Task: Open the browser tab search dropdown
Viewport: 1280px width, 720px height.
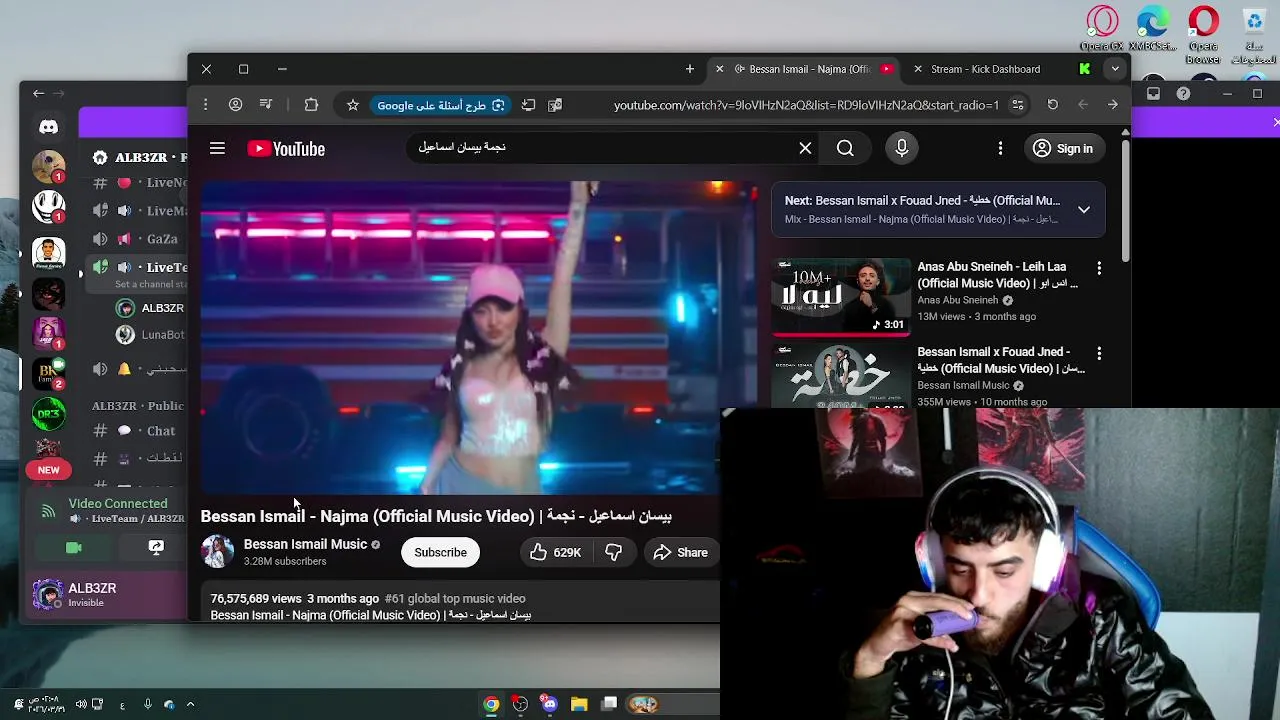Action: (x=1115, y=69)
